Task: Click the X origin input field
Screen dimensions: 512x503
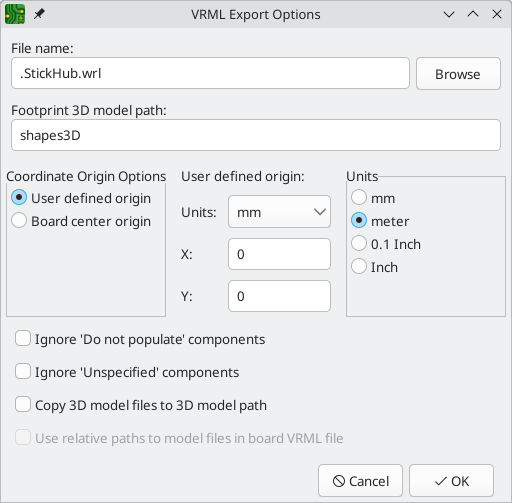Action: pyautogui.click(x=279, y=254)
